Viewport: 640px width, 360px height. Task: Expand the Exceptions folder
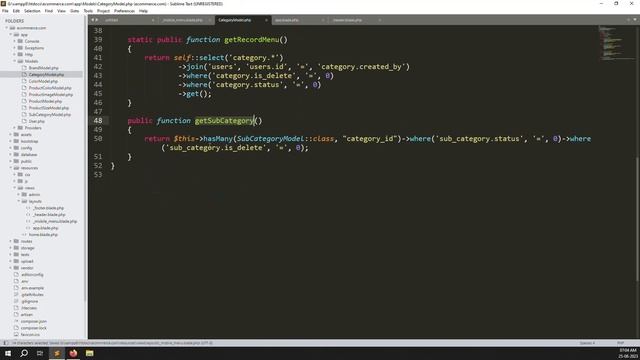pyautogui.click(x=15, y=48)
